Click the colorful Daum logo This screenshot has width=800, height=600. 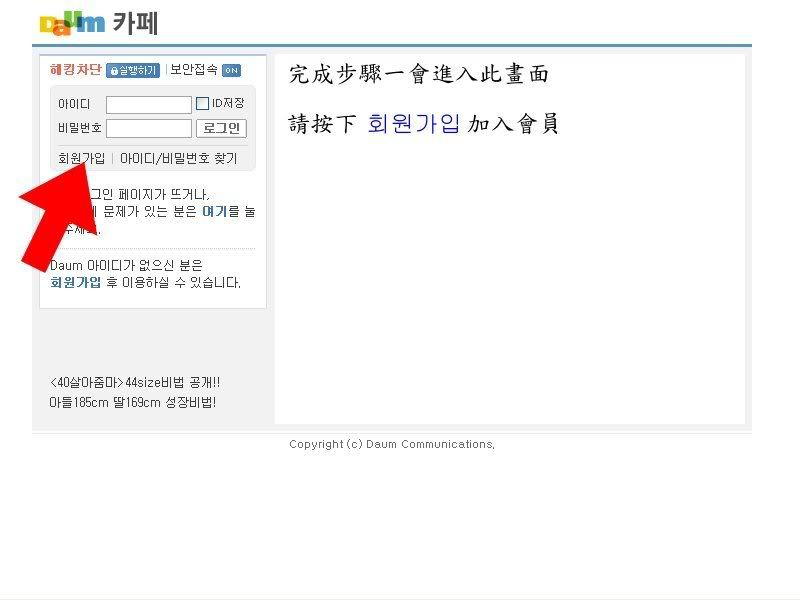(x=71, y=23)
